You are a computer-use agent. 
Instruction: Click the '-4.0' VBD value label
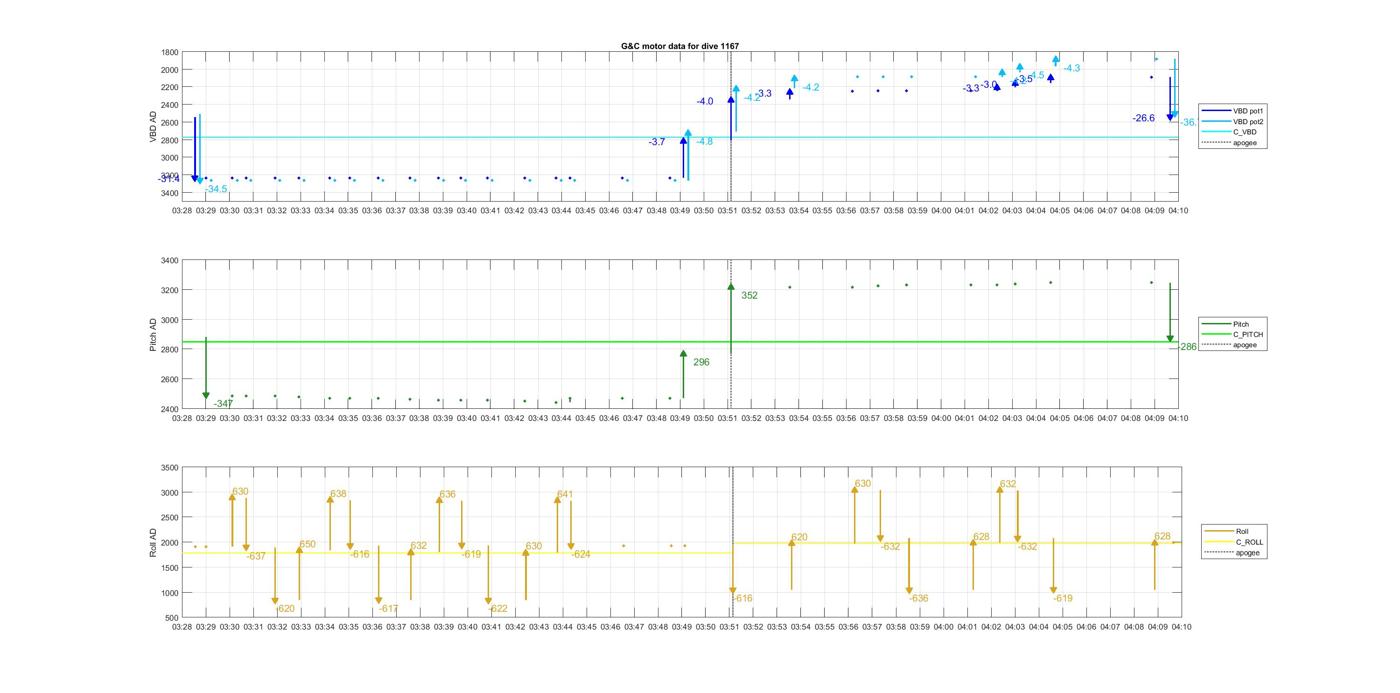tap(705, 102)
